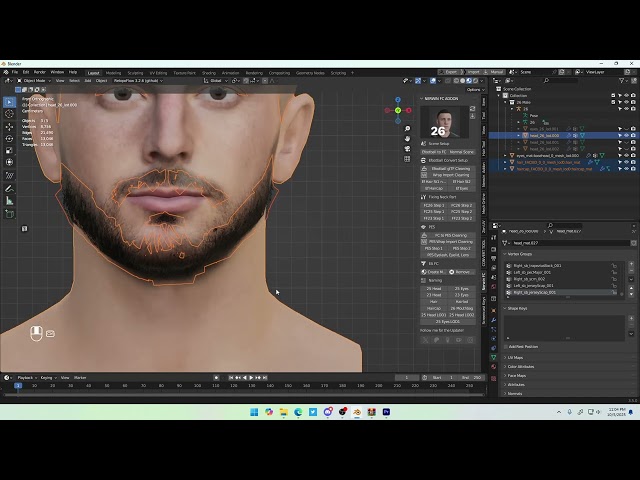The height and width of the screenshot is (480, 640).
Task: Remove vertex group with the minus button
Action: pyautogui.click(x=631, y=271)
